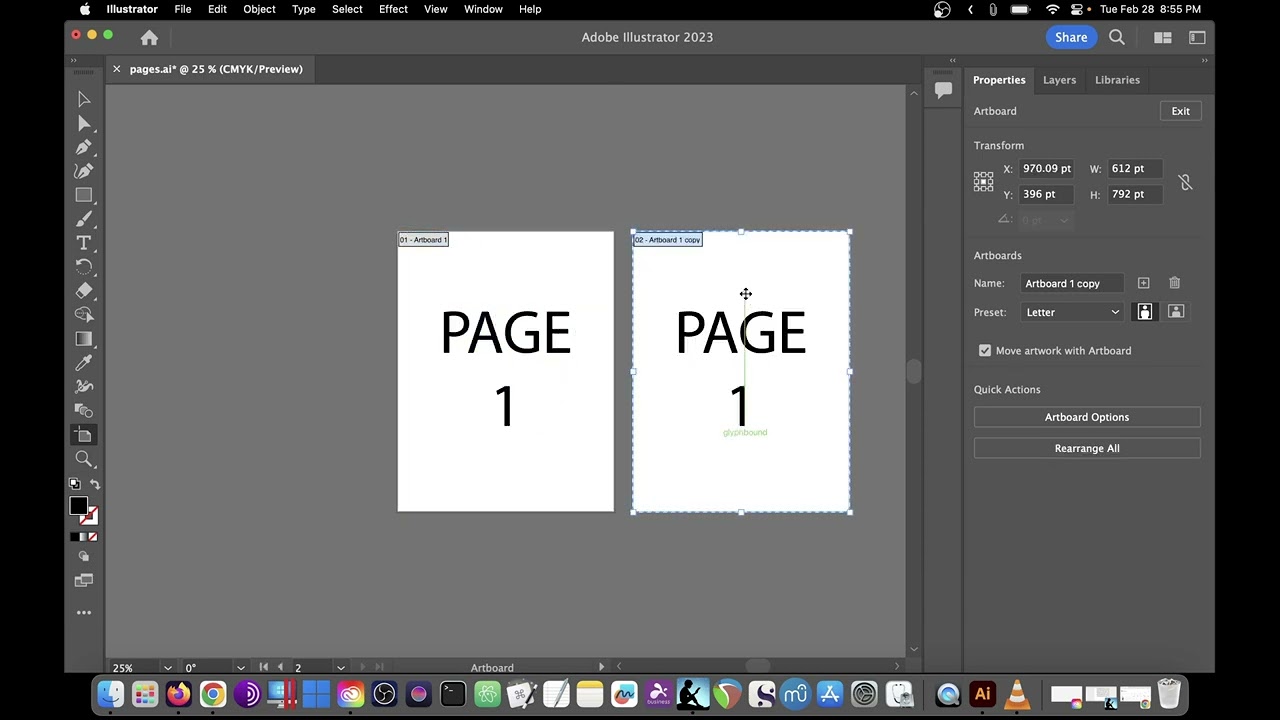Collapse the right panel dock arrows
Image resolution: width=1280 pixels, height=720 pixels.
(1204, 61)
